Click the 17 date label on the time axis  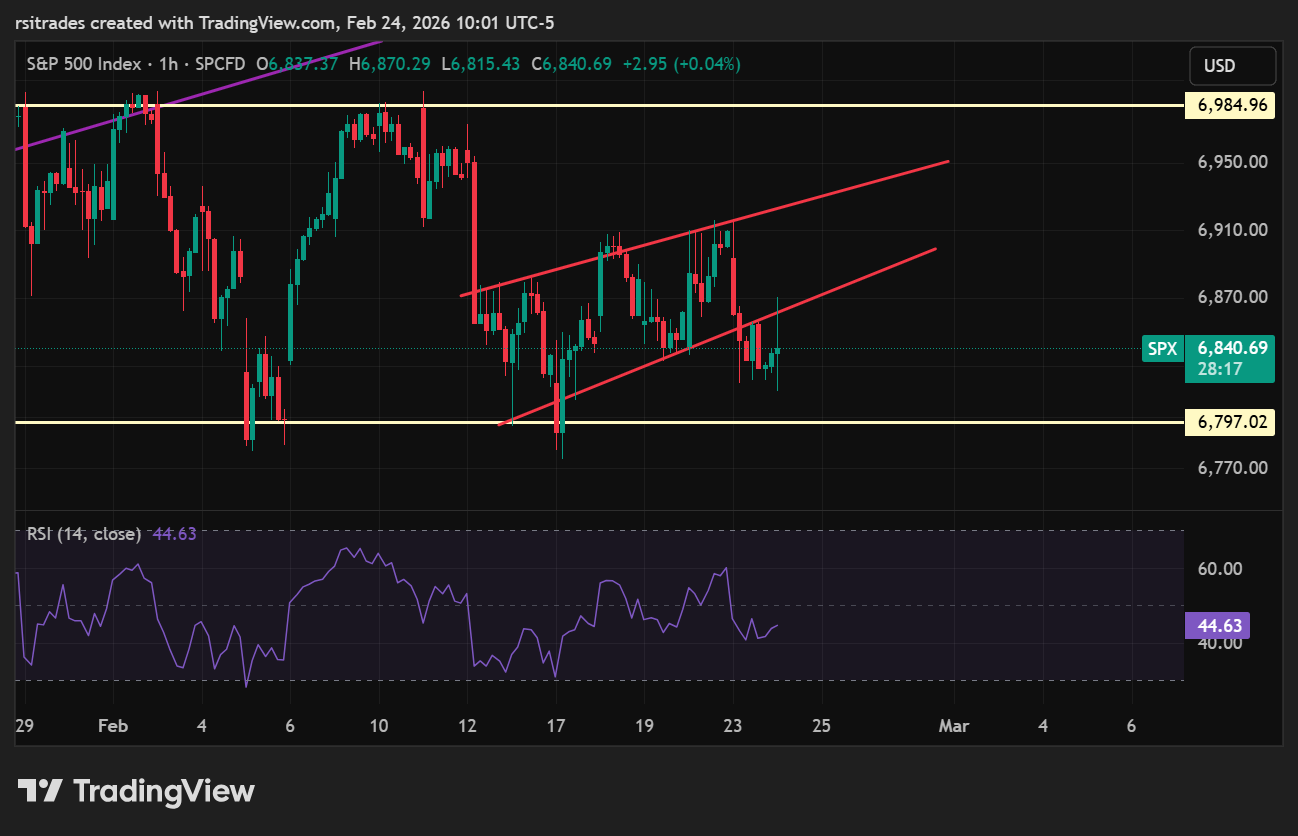(555, 726)
